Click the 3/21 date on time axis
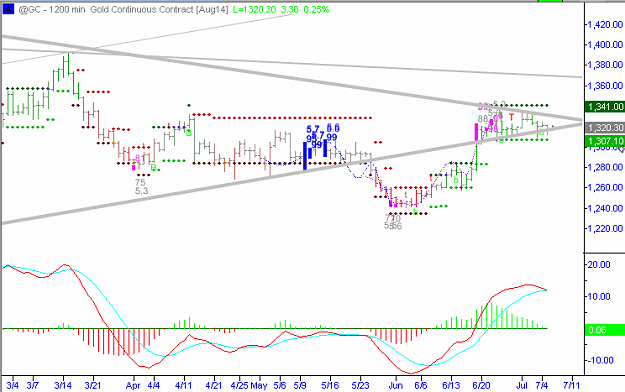 point(93,386)
